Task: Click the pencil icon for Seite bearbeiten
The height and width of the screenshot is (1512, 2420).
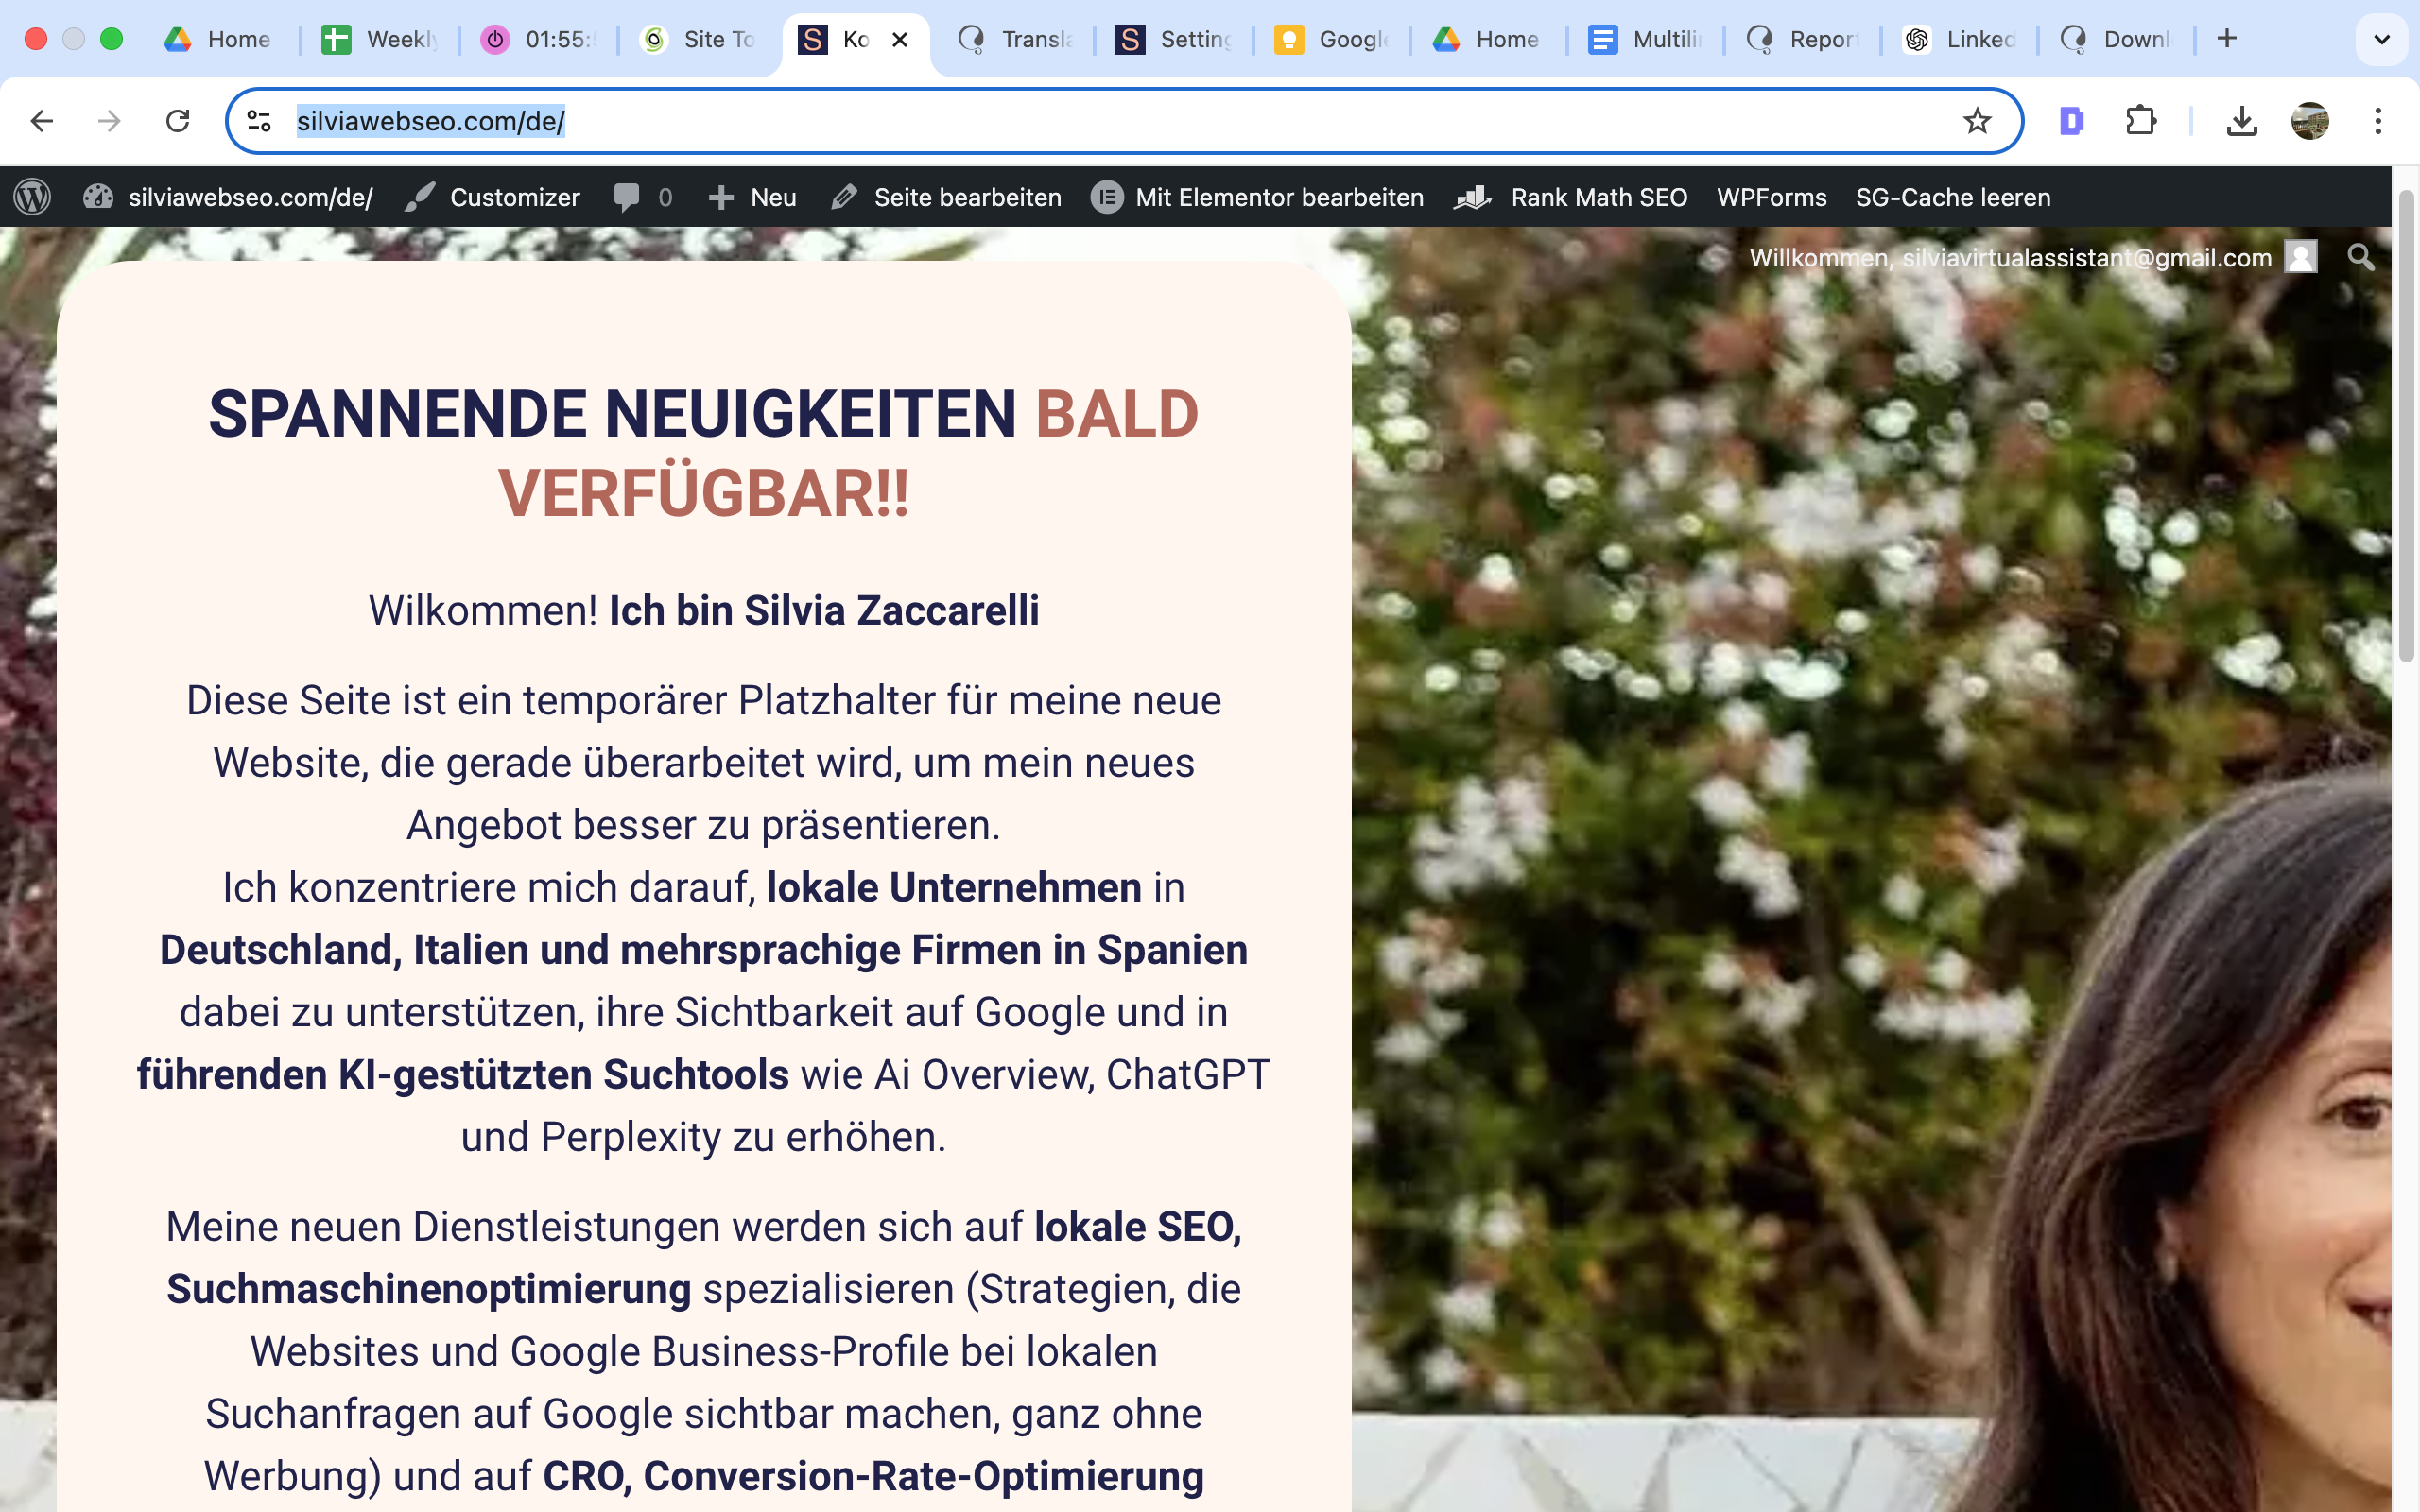Action: [x=844, y=197]
